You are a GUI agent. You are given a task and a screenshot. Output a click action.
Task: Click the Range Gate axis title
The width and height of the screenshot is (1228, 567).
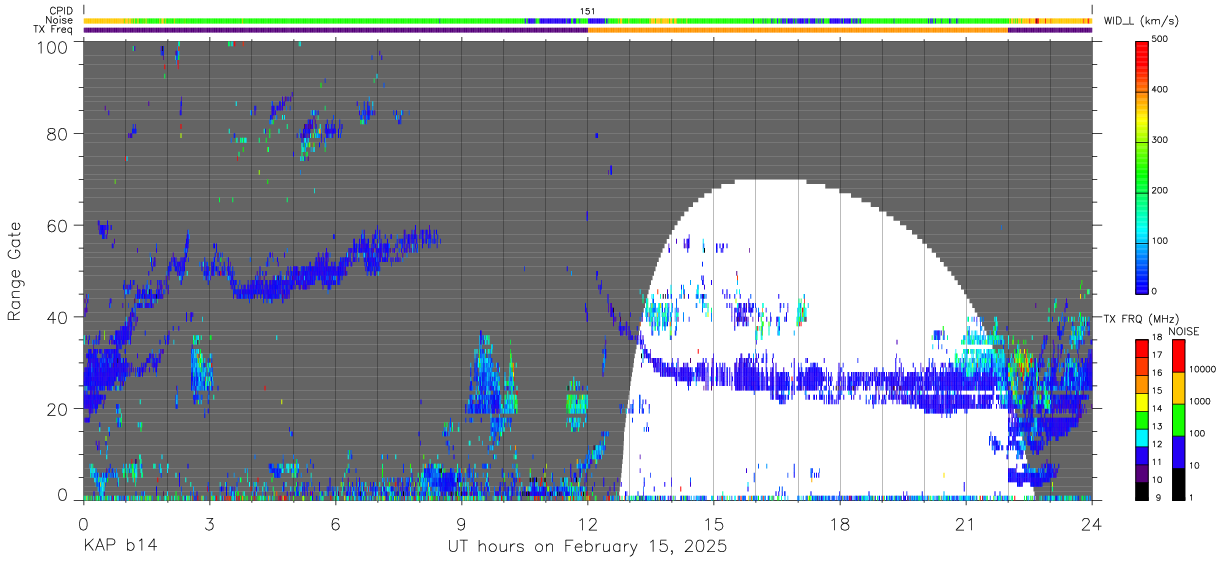coord(15,272)
